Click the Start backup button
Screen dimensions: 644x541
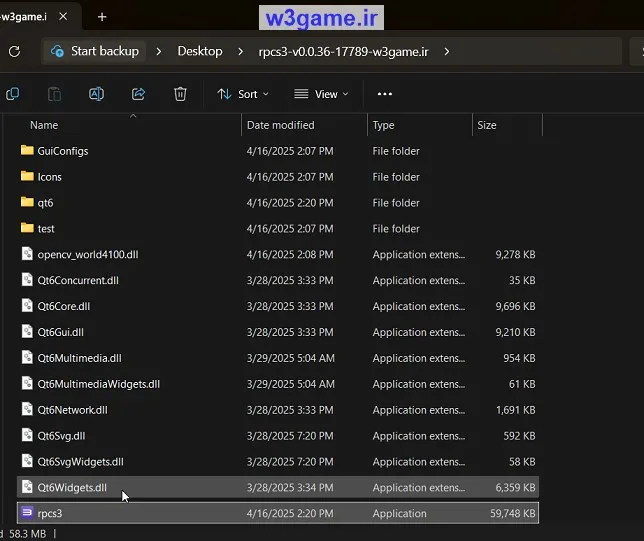point(94,51)
